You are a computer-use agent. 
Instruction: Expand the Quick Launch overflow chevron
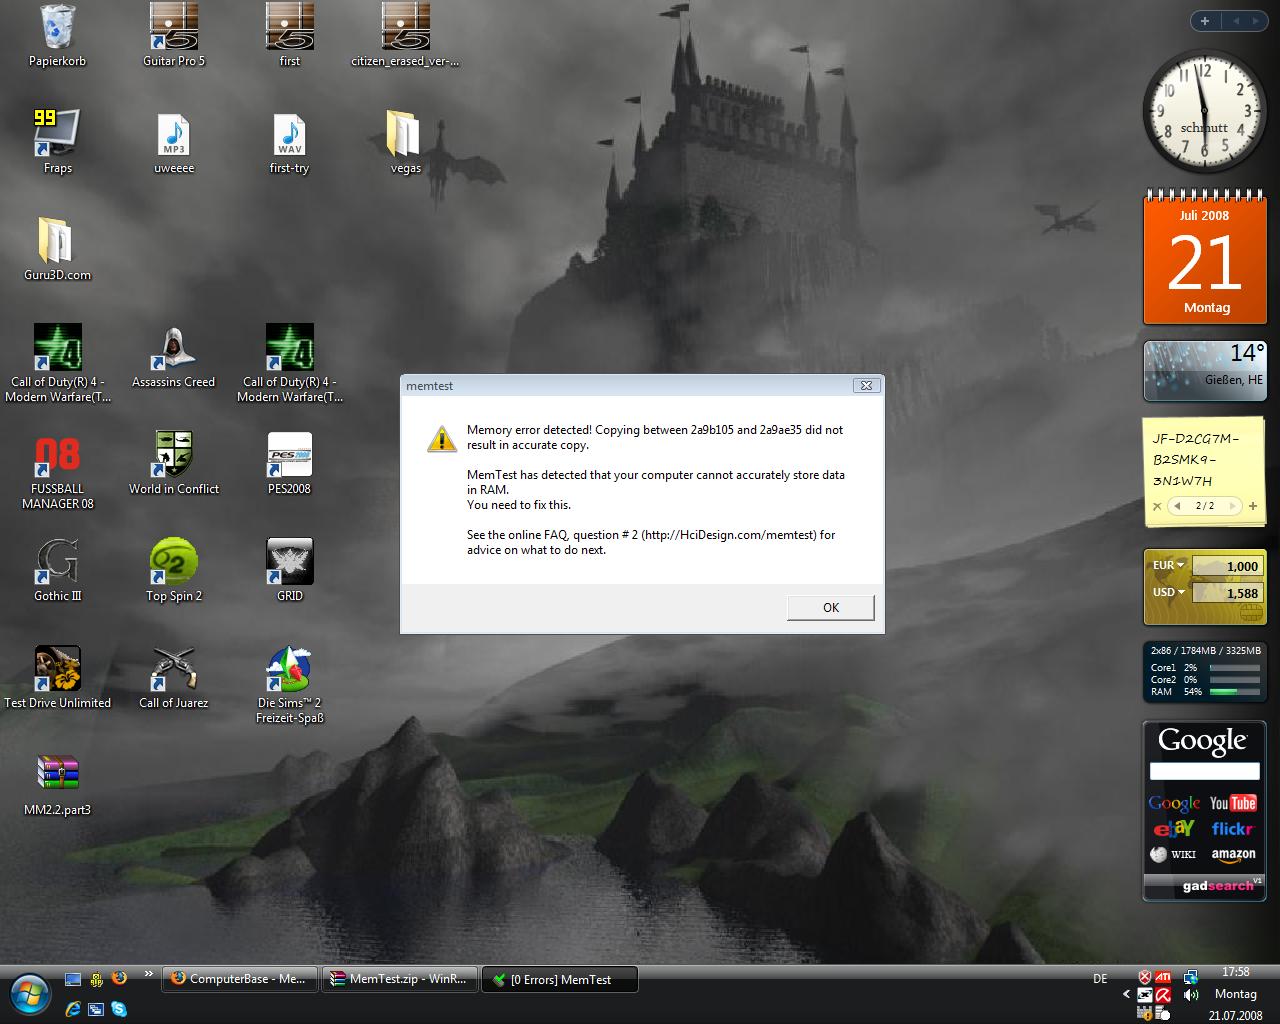[149, 974]
